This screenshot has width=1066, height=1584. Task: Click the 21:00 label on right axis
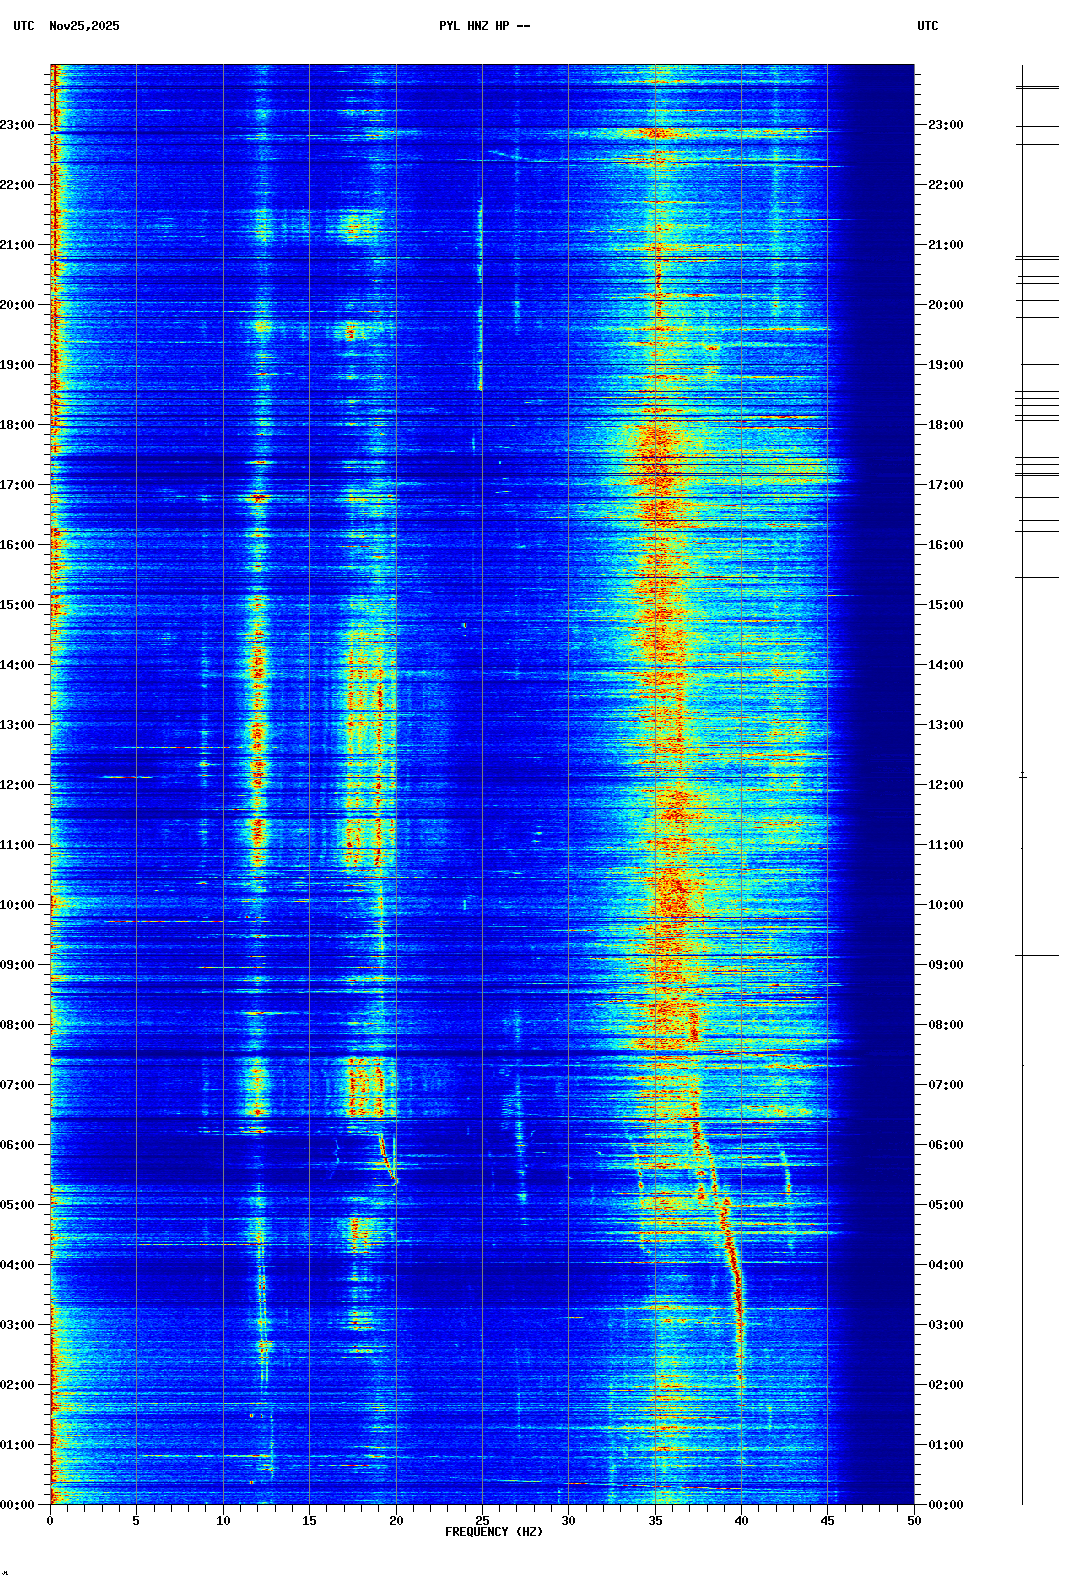(x=945, y=245)
